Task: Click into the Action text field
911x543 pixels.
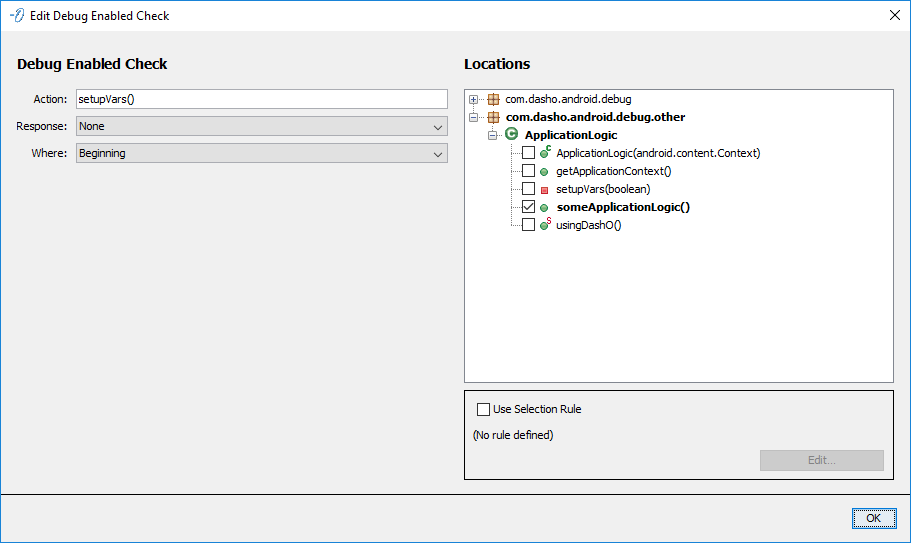Action: (261, 99)
